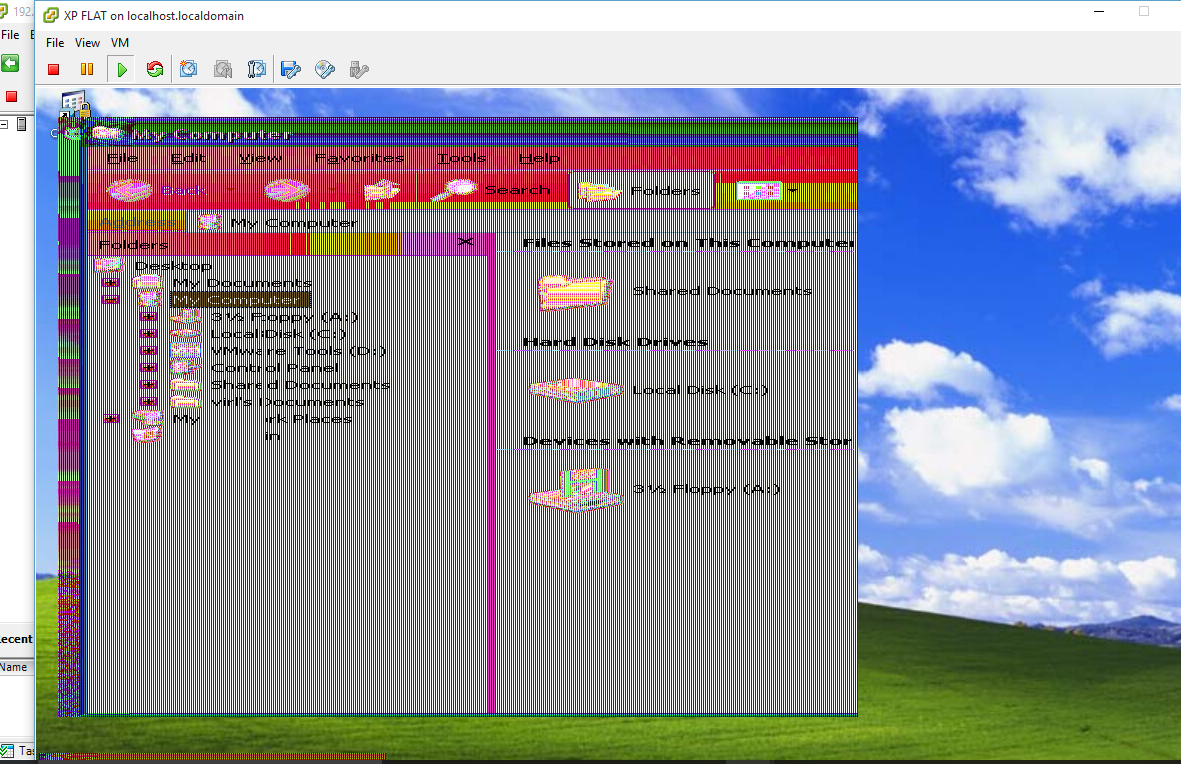
Task: Select My Network Places in folder tree
Action: (262, 419)
